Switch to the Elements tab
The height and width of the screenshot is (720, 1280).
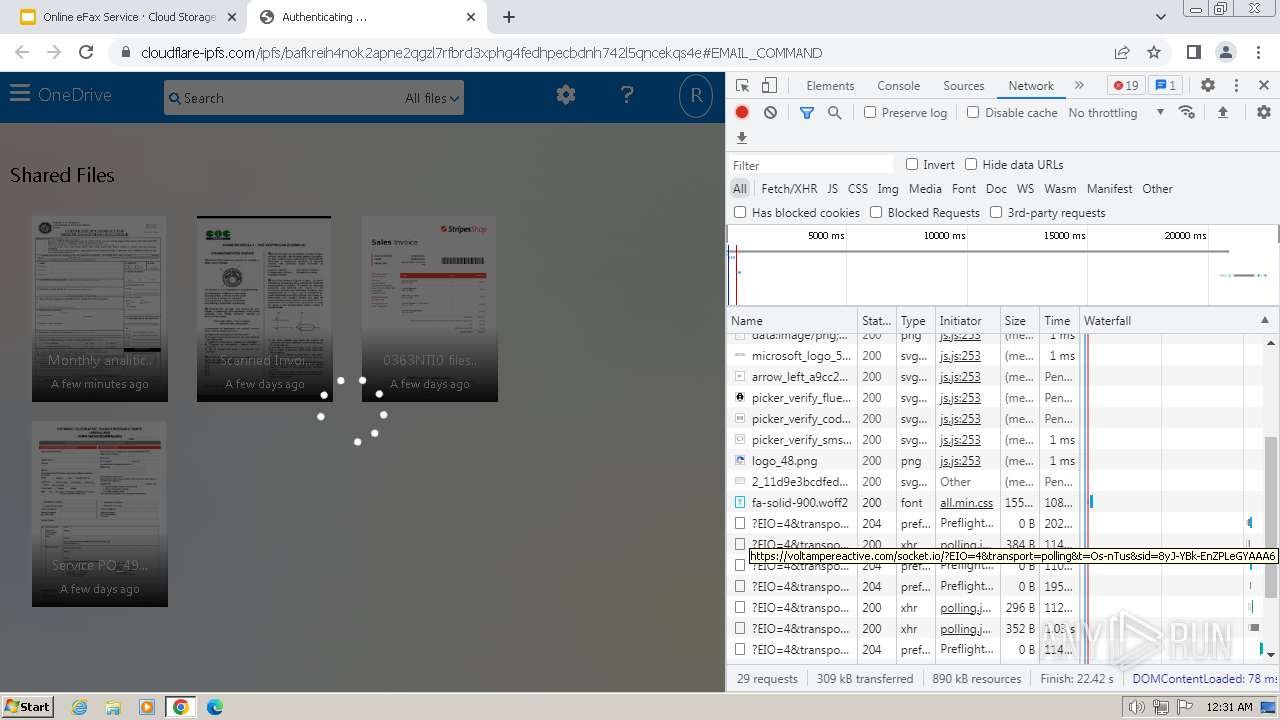tap(830, 86)
